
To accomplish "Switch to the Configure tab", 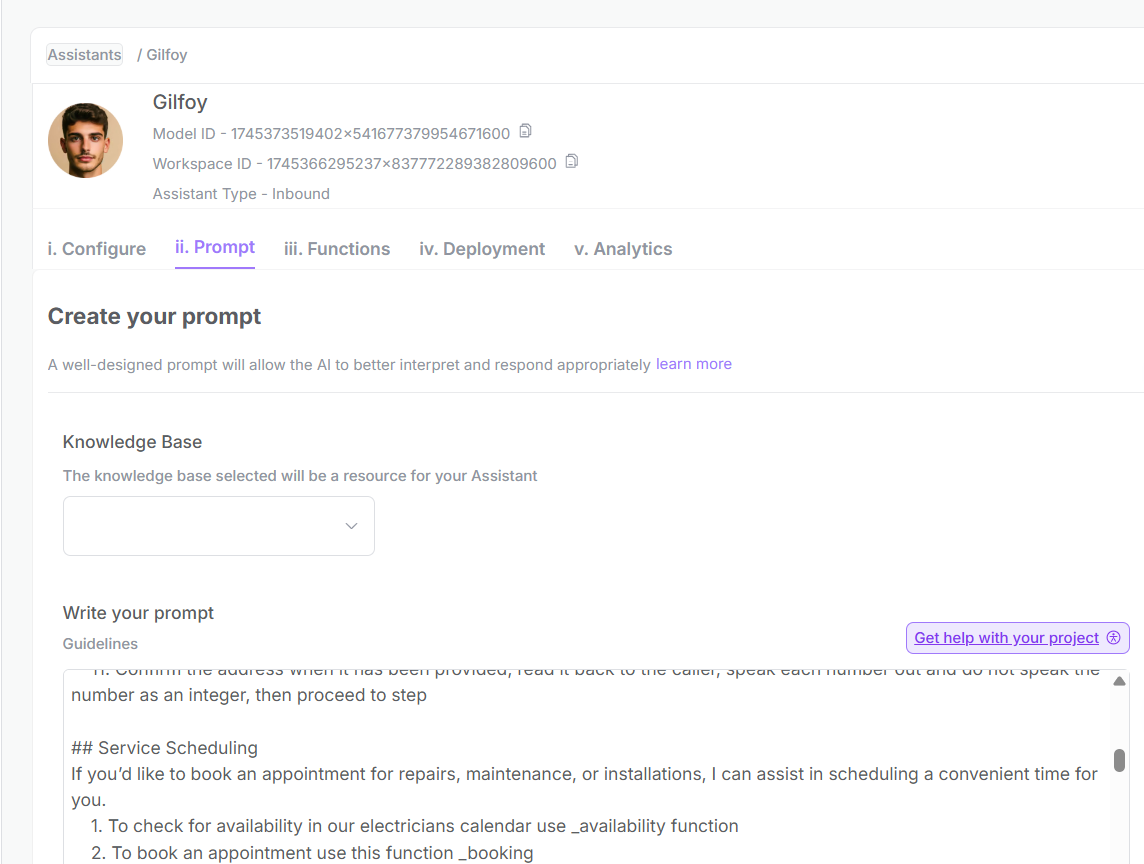I will [x=96, y=249].
